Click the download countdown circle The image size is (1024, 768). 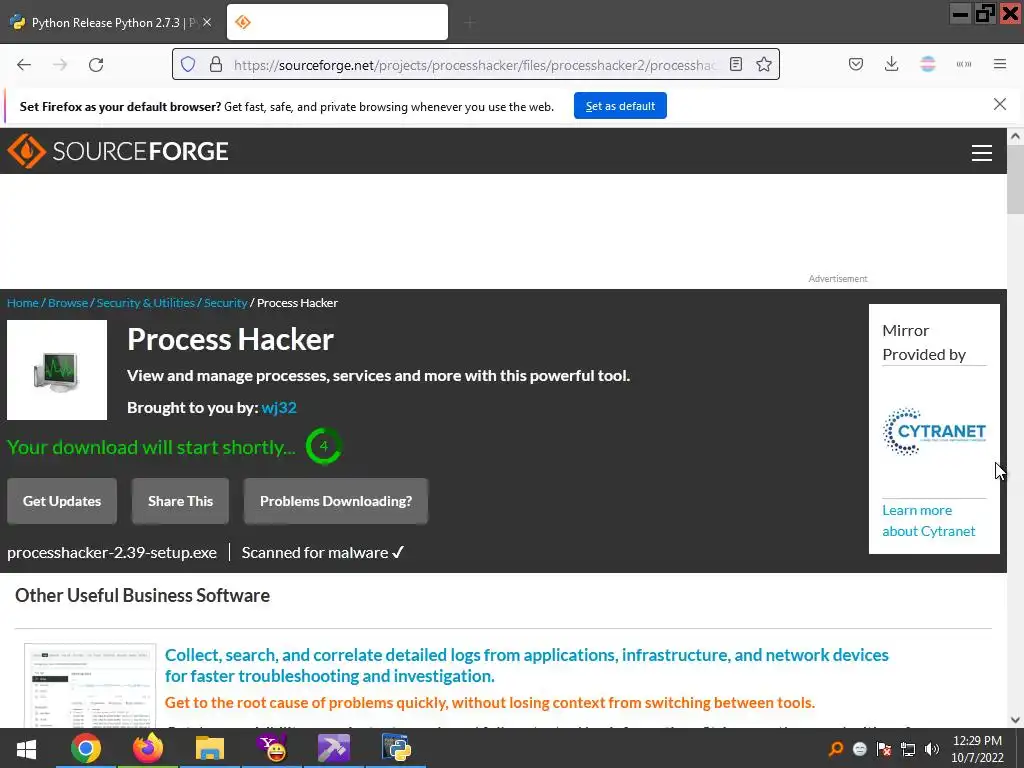tap(323, 446)
